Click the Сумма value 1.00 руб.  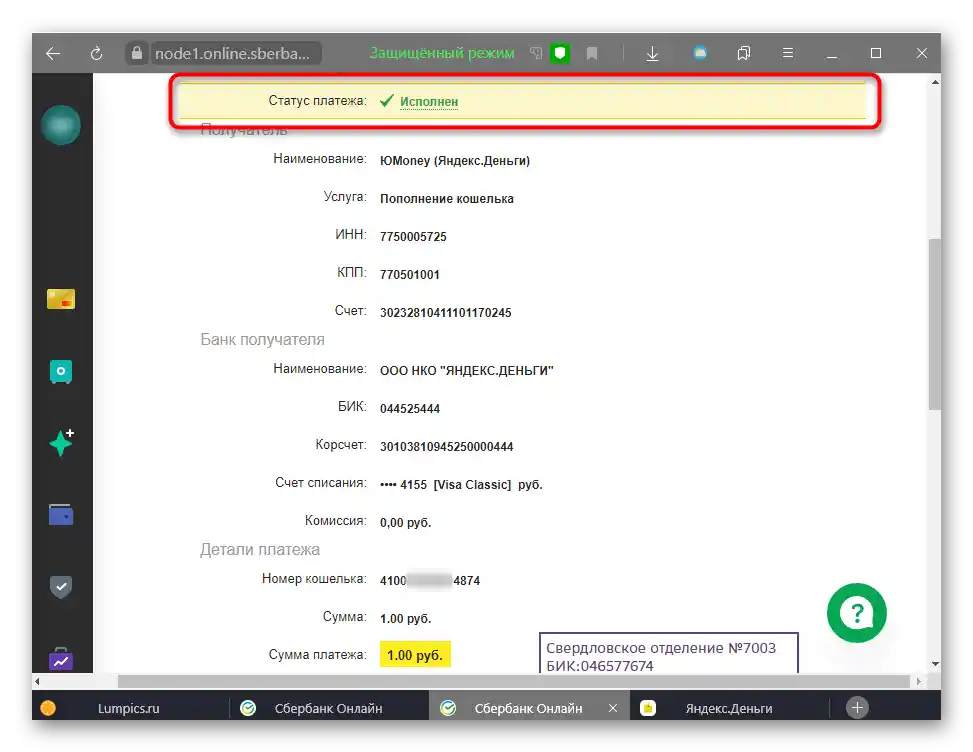click(x=405, y=619)
